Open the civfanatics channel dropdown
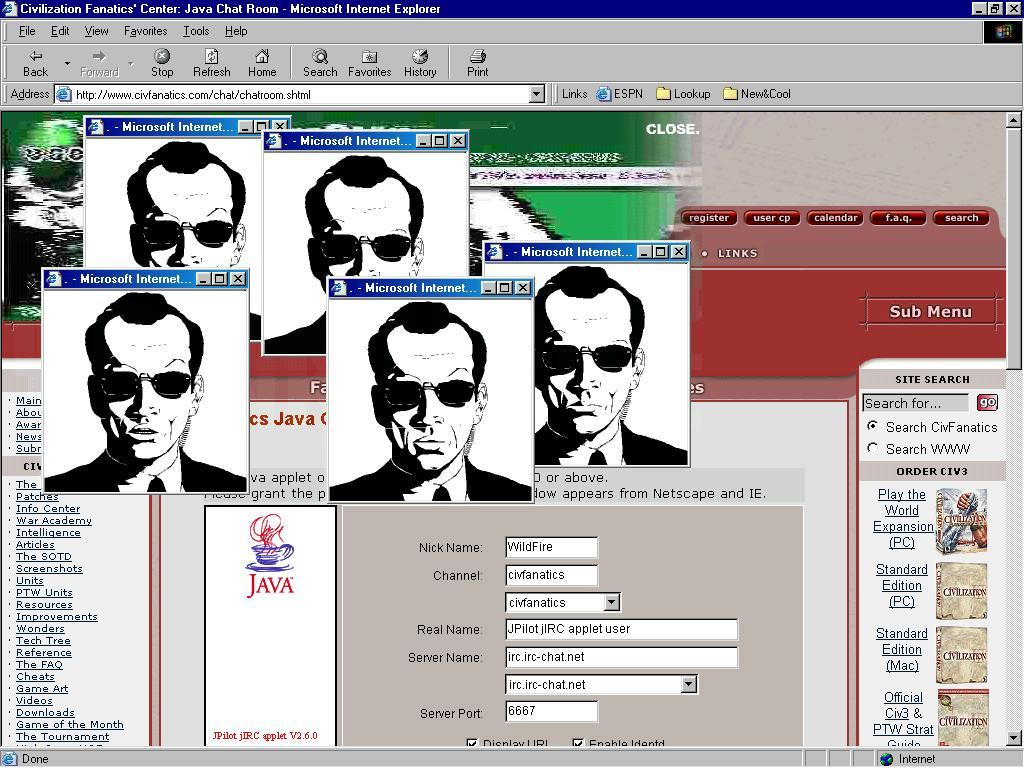This screenshot has width=1024, height=768. click(x=612, y=602)
